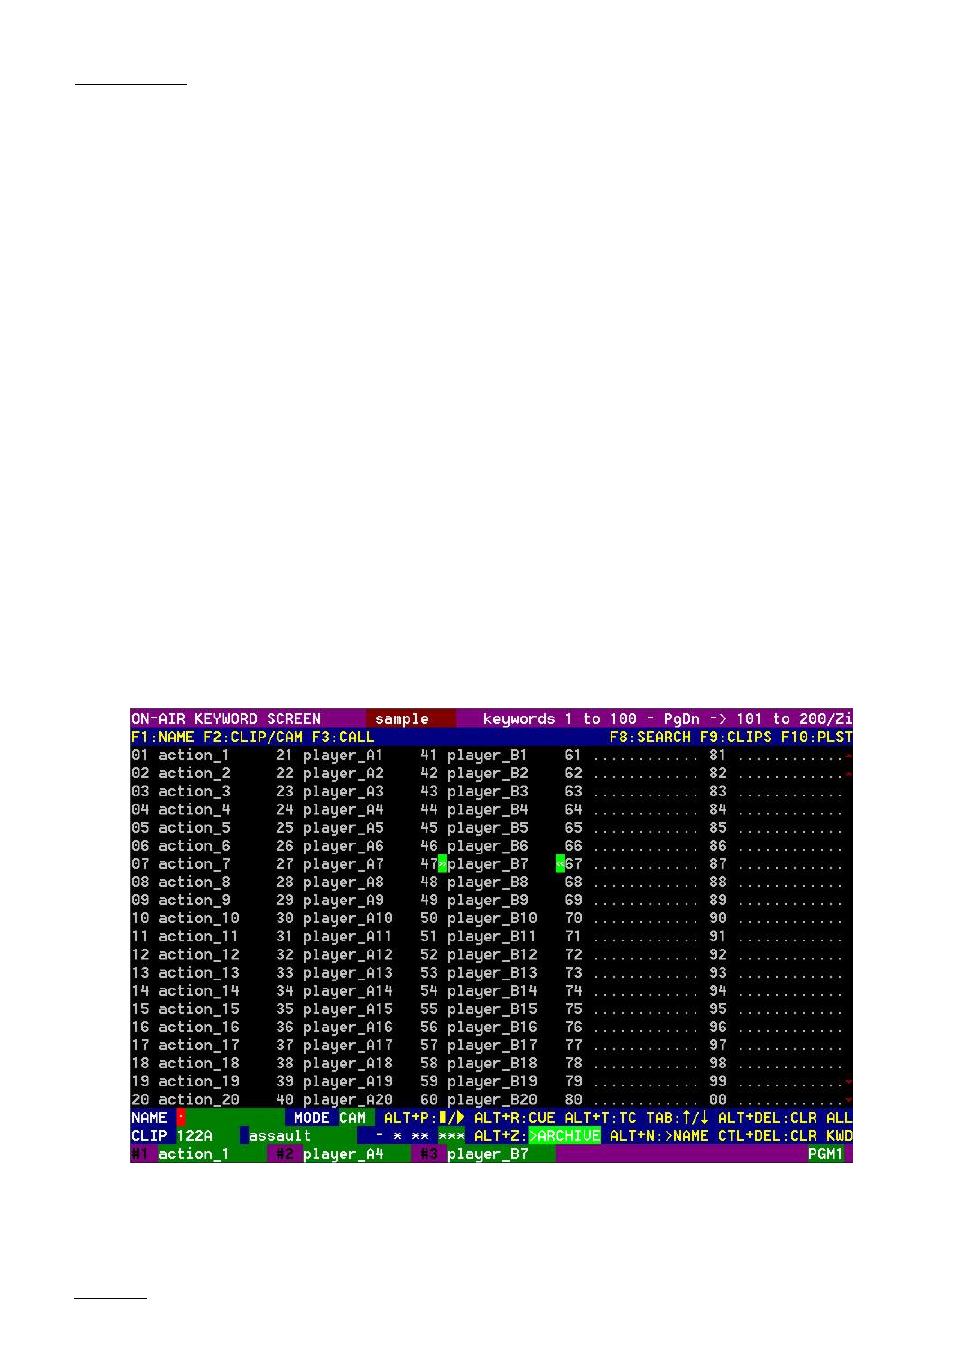Select keyword 50 player_B10
Screen dimensions: 954x1350
click(479, 918)
